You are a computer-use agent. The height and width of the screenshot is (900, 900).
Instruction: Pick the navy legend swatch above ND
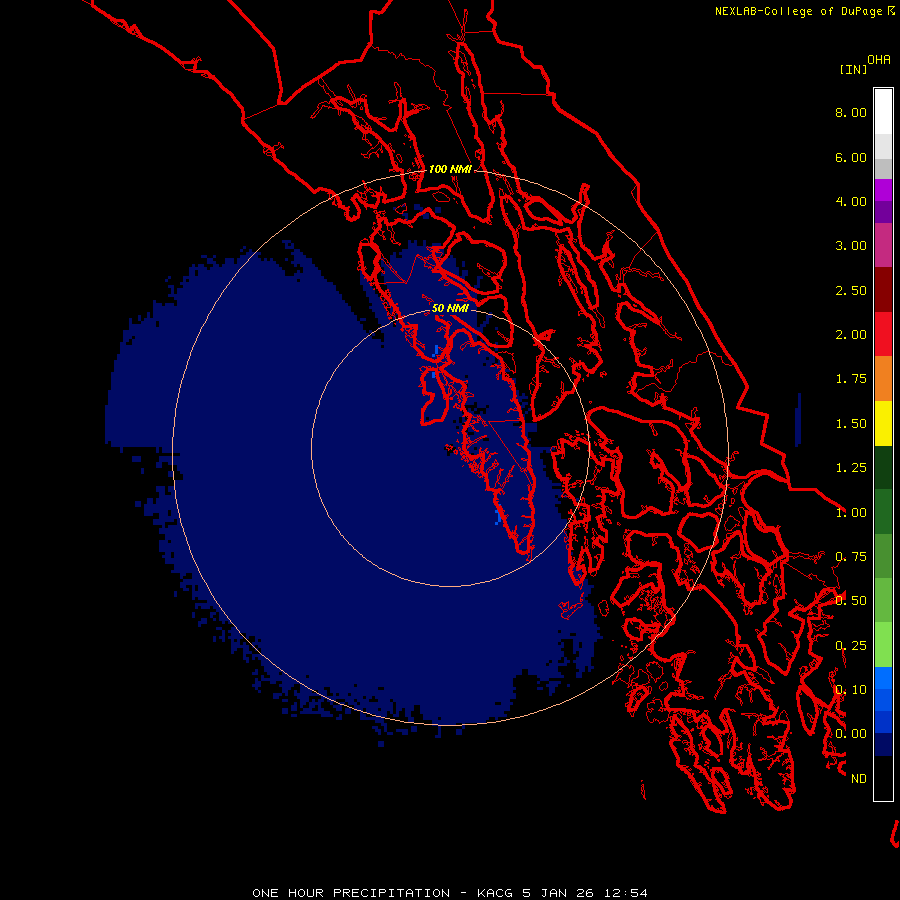pos(883,744)
